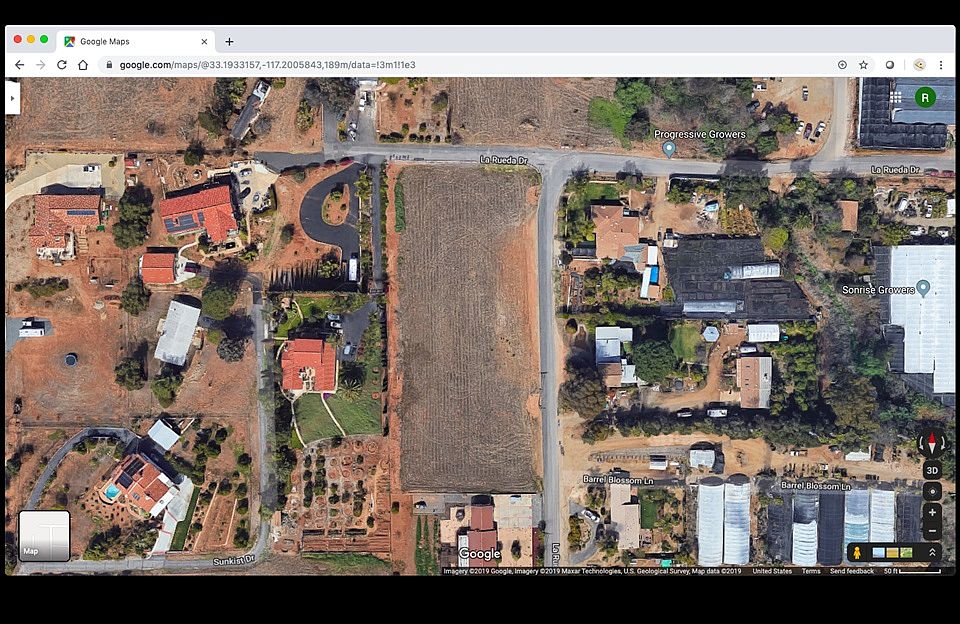Toggle 3D tilt view
960x624 pixels.
932,470
